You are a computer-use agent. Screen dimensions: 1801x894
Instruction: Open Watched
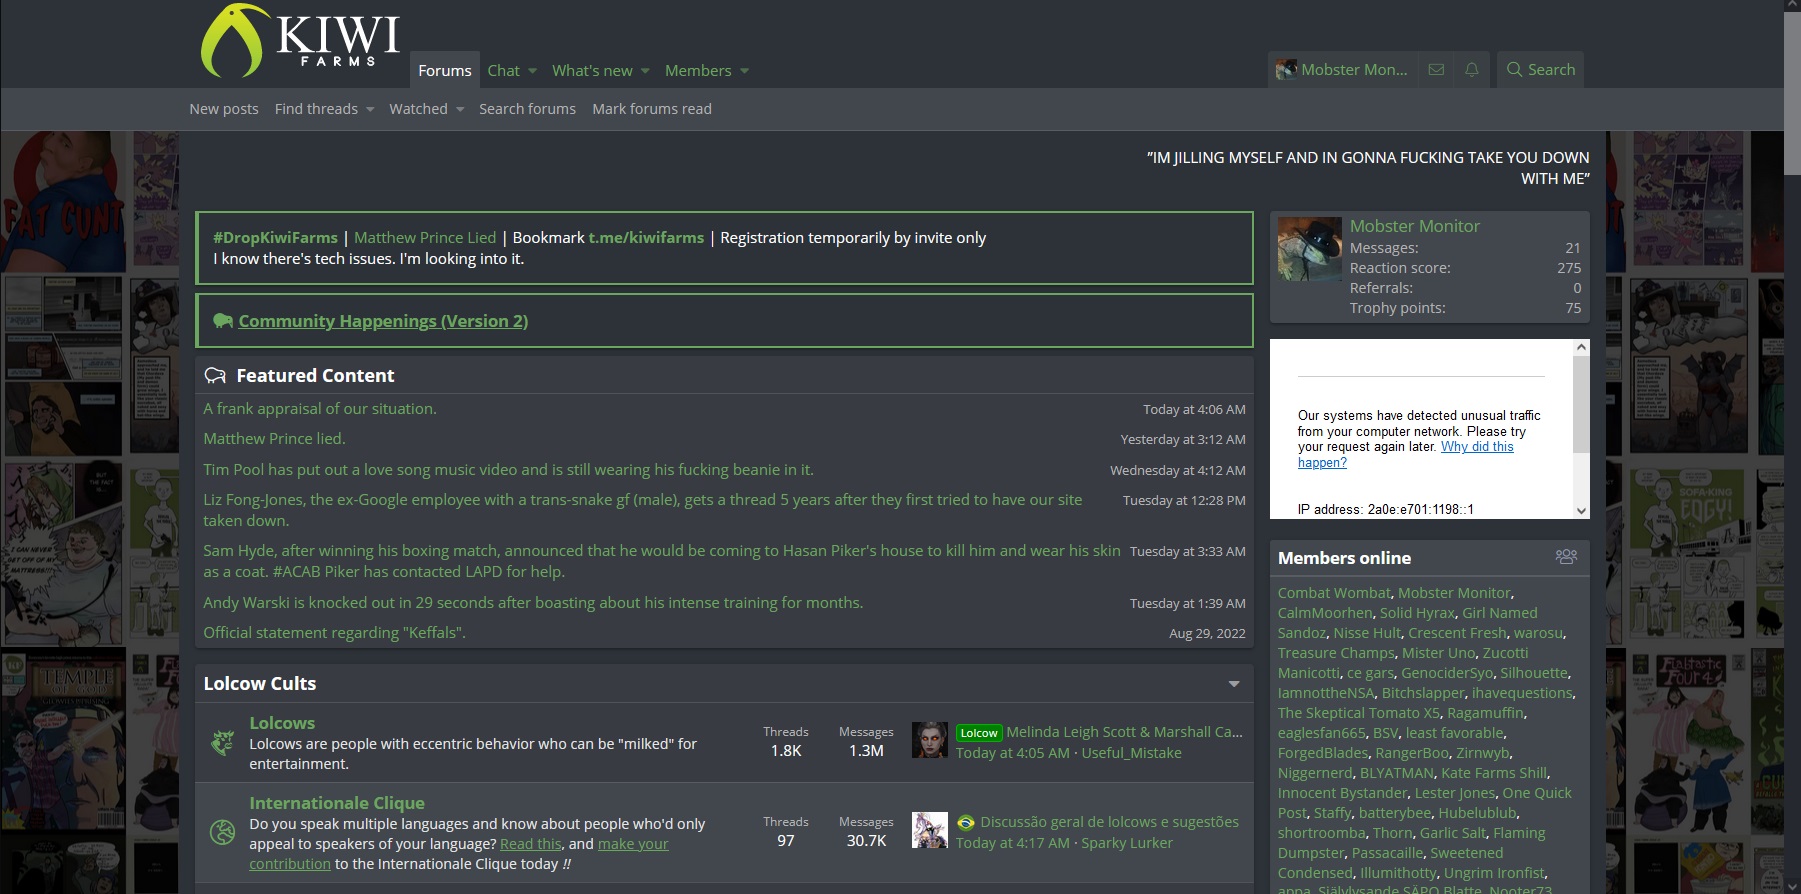point(418,109)
